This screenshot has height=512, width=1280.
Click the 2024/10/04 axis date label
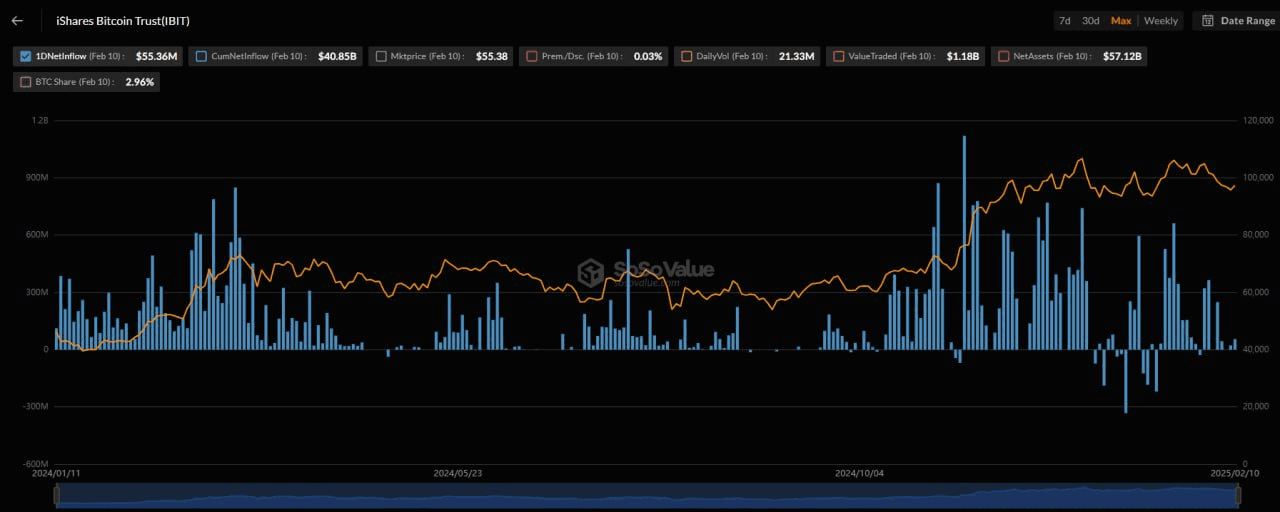(860, 473)
